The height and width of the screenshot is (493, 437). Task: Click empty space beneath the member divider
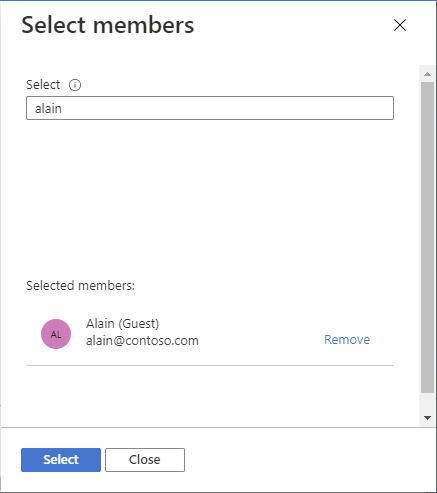click(x=210, y=395)
